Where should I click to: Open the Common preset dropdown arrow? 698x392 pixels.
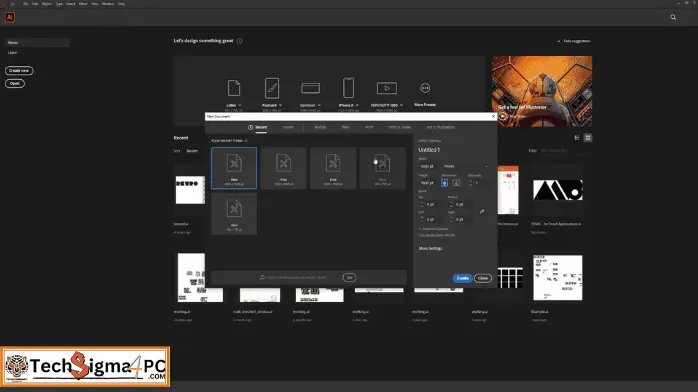(x=319, y=105)
